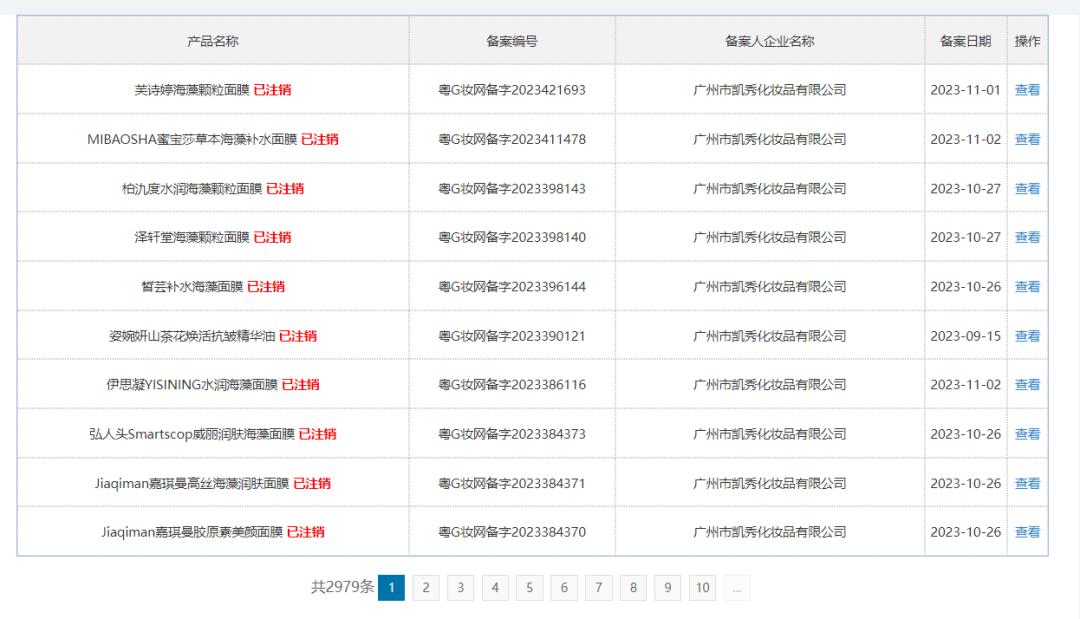Screen dimensions: 1080x619
Task: View 伊思凝YISINING水润海藻面膜 filing
Action: (1027, 384)
